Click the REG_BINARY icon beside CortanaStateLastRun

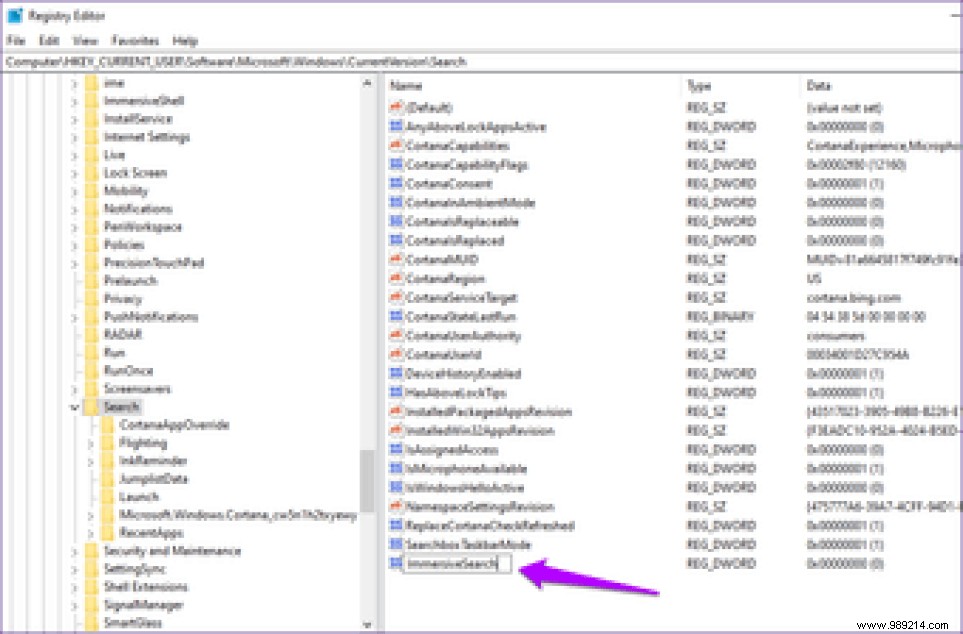click(x=396, y=316)
